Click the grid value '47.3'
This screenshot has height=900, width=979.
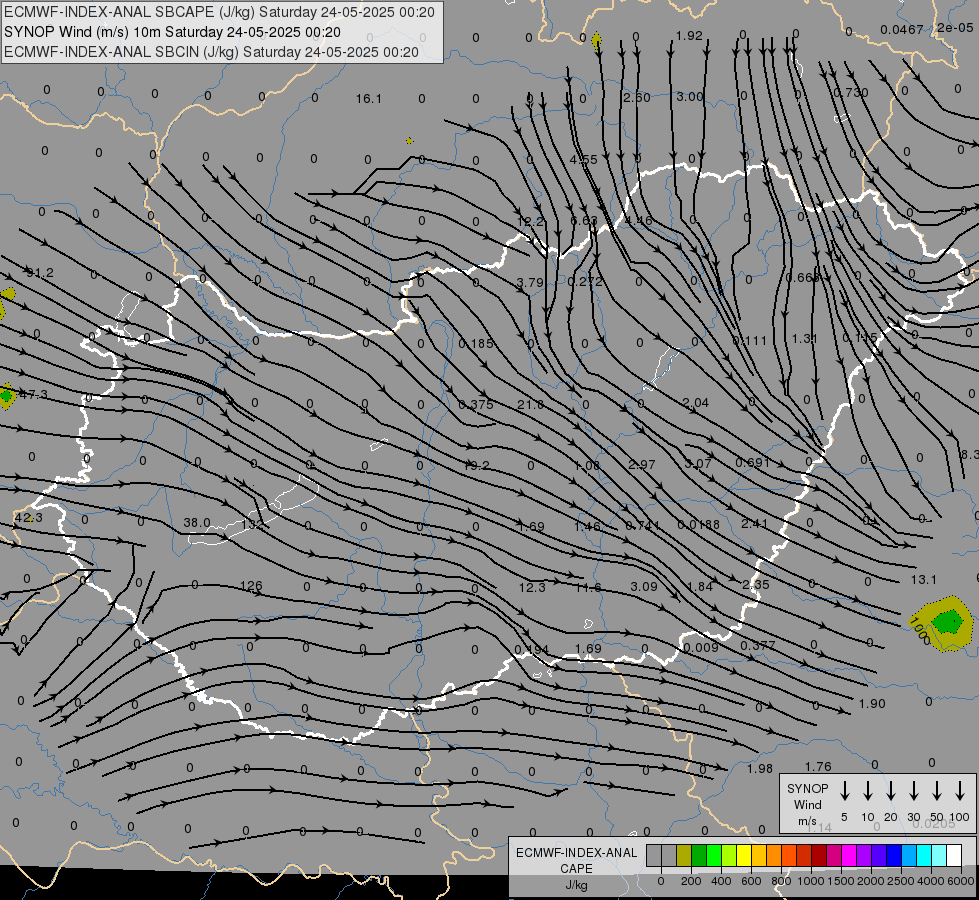34,394
